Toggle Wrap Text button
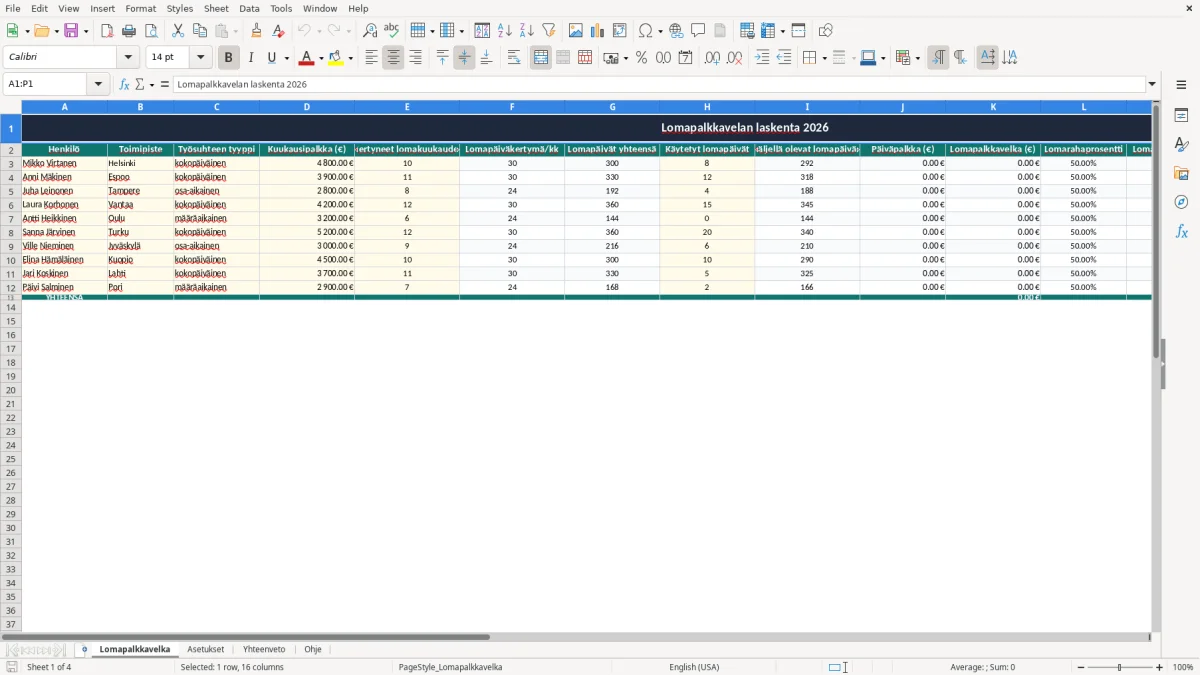 (x=514, y=58)
